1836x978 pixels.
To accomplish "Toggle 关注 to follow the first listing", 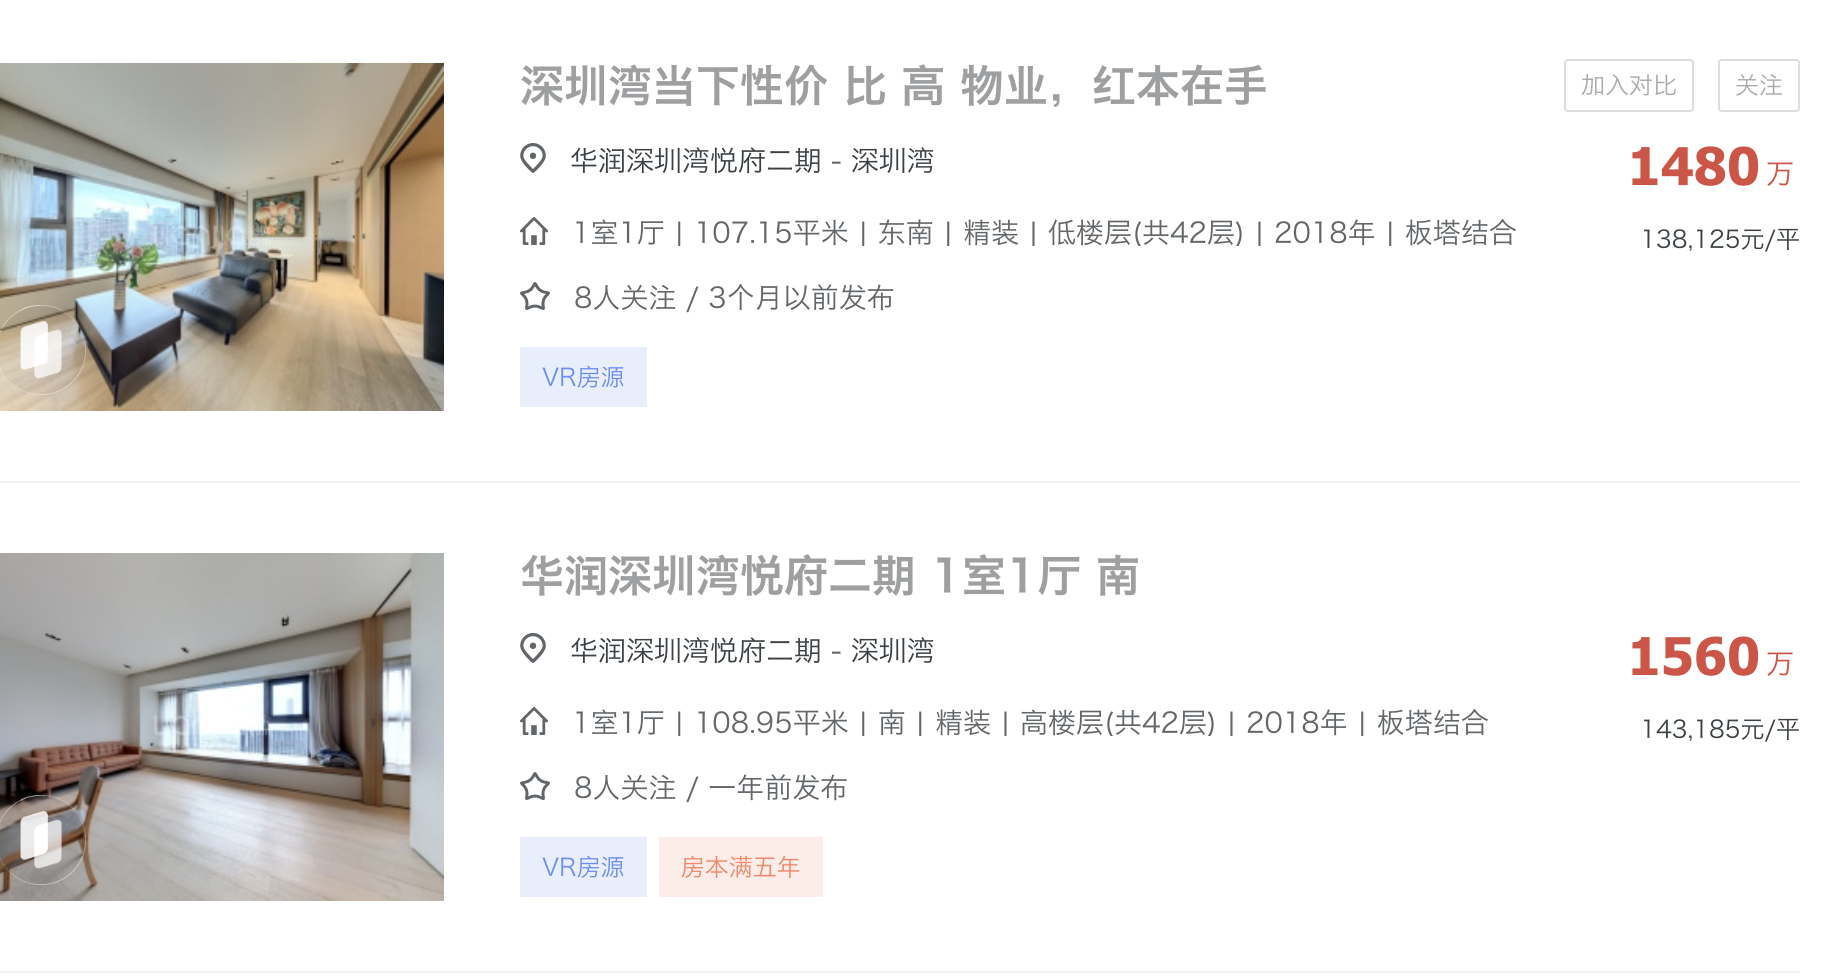I will click(x=1757, y=86).
